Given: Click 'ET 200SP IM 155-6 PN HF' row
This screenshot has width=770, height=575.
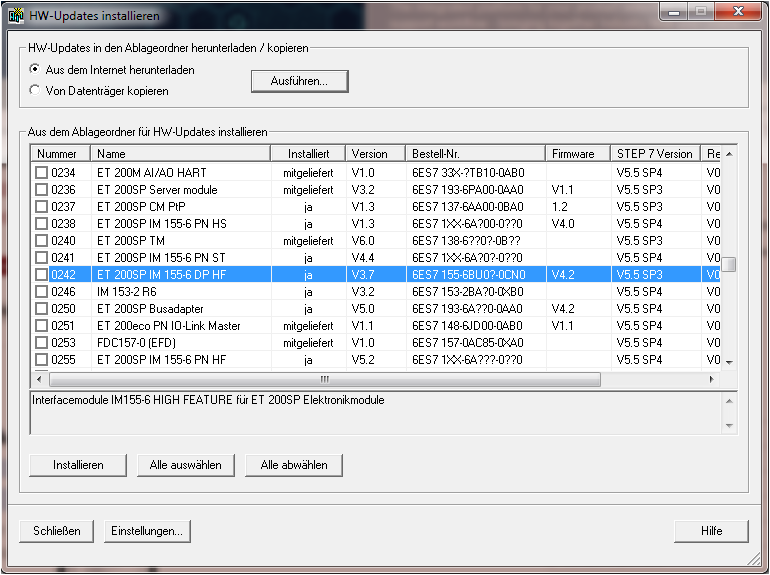Looking at the screenshot, I should [x=162, y=360].
